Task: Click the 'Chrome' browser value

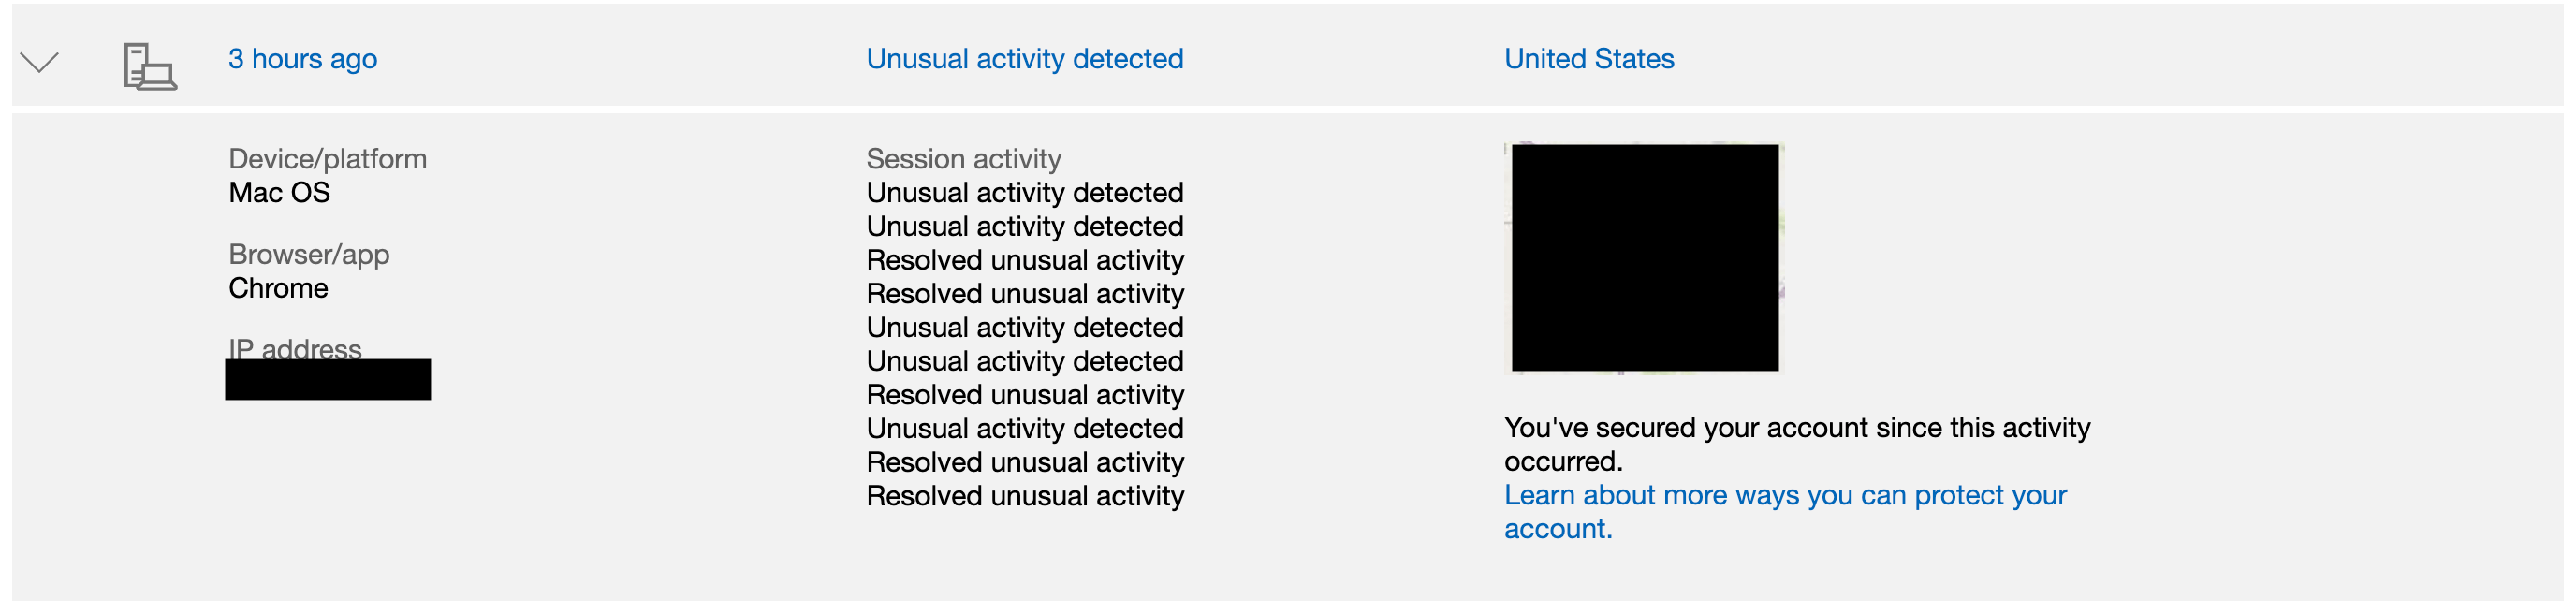Action: 278,288
